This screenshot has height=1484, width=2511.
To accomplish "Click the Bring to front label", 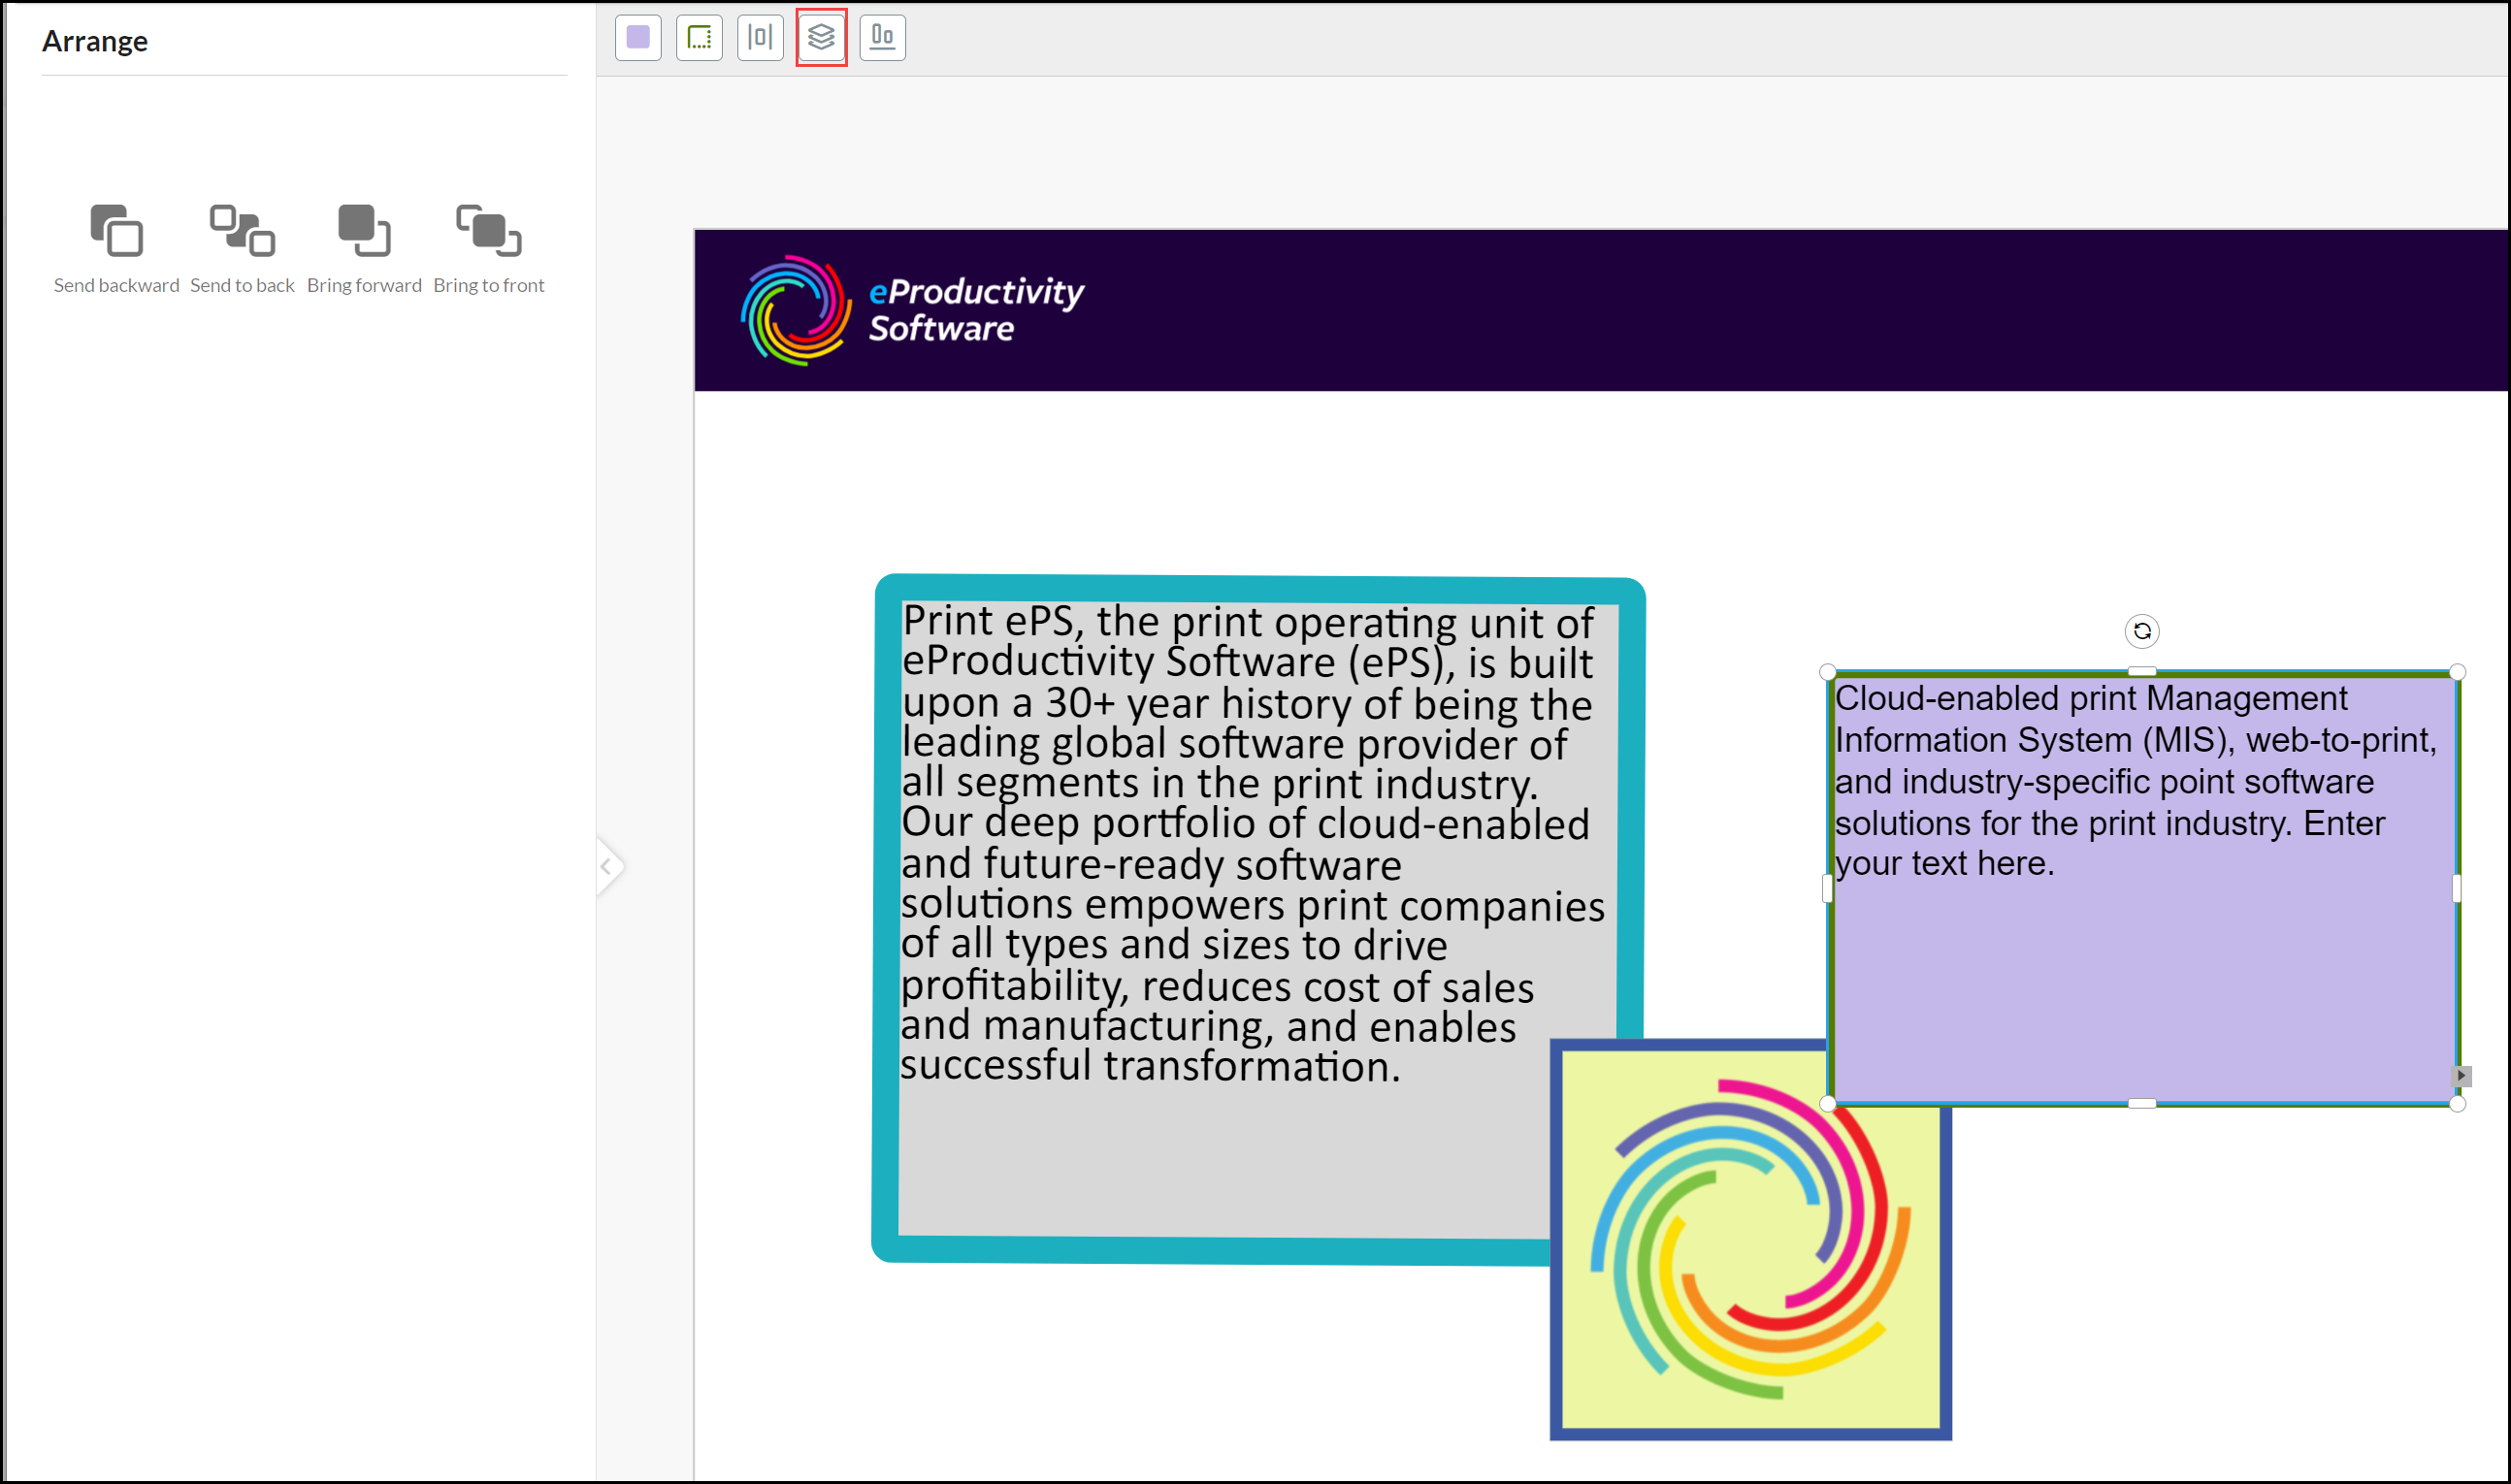I will tap(488, 285).
